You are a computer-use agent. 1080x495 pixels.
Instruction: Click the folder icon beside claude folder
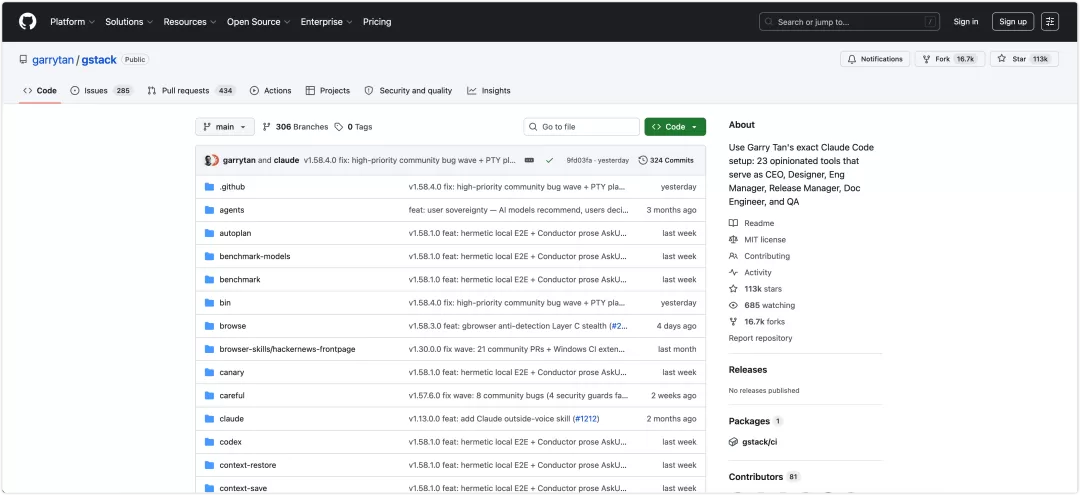pos(209,419)
